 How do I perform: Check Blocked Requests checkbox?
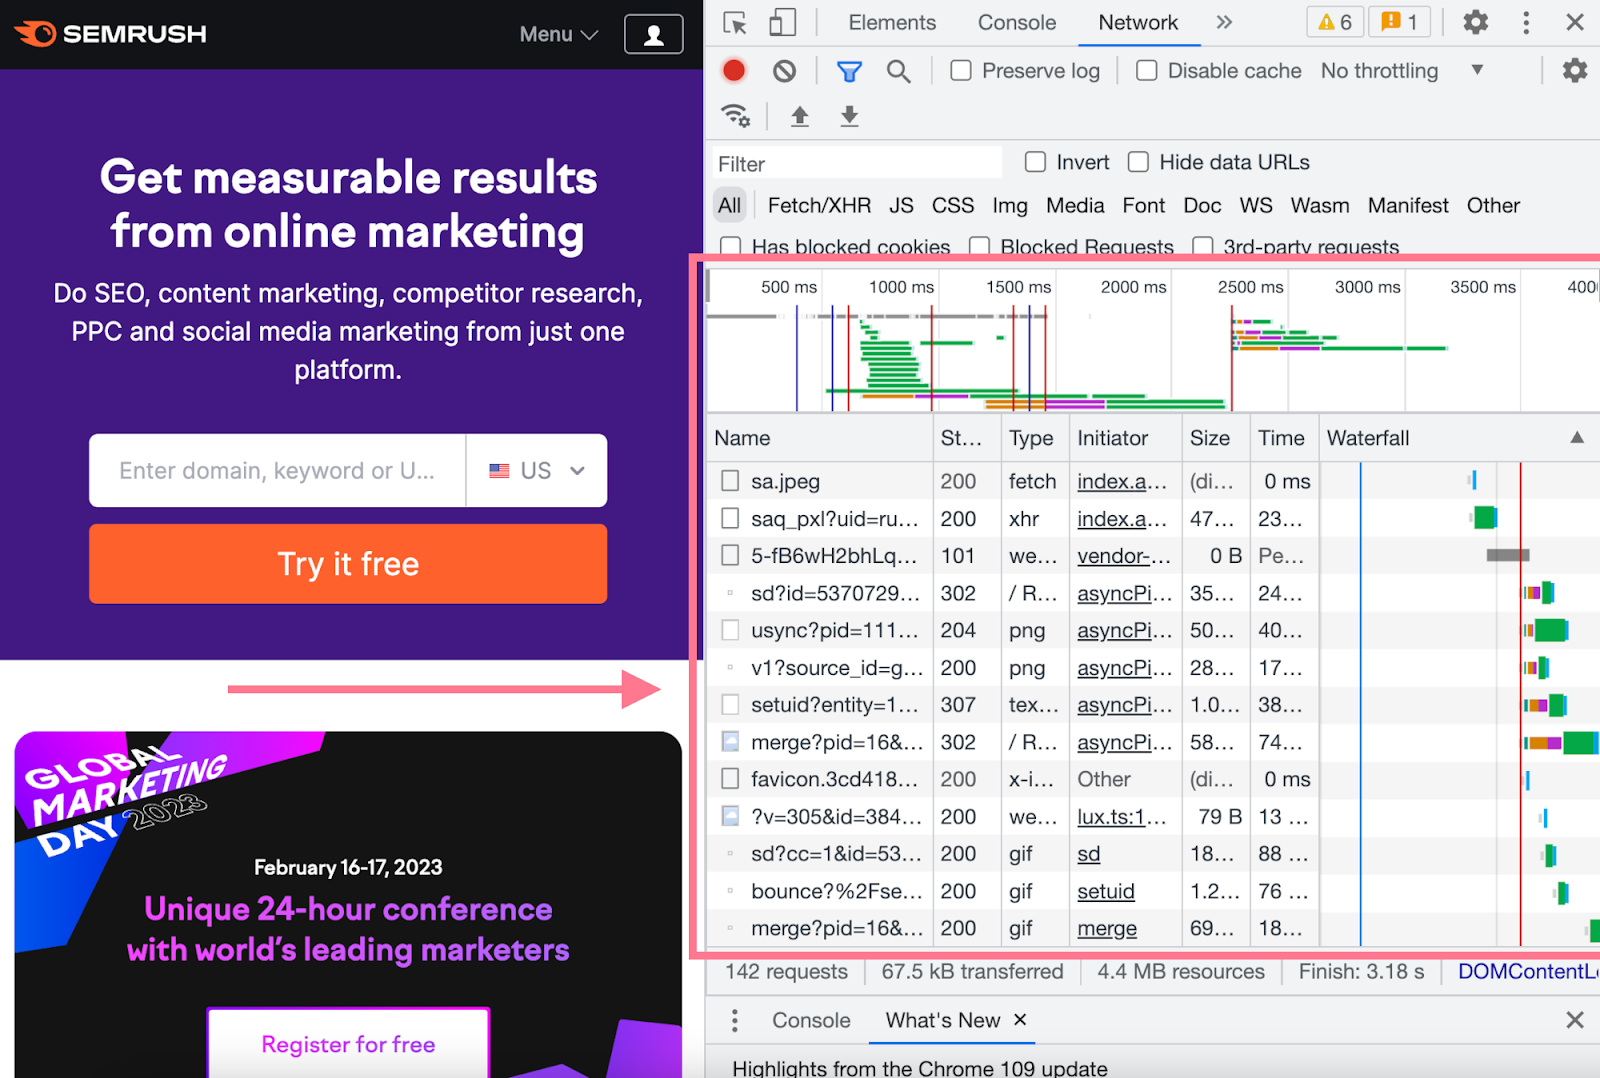pos(979,246)
